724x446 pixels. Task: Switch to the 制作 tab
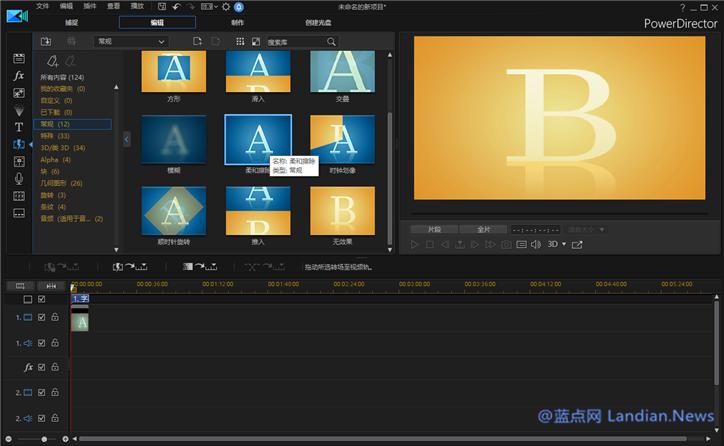point(237,22)
